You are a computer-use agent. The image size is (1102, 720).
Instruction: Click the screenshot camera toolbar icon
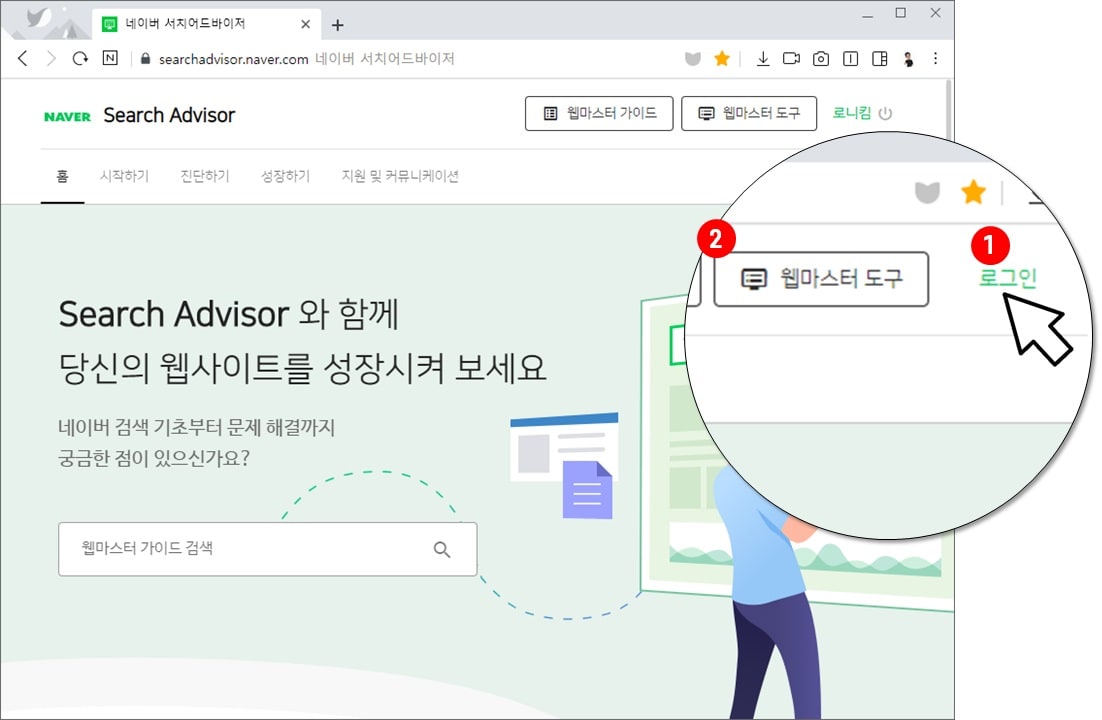[821, 59]
